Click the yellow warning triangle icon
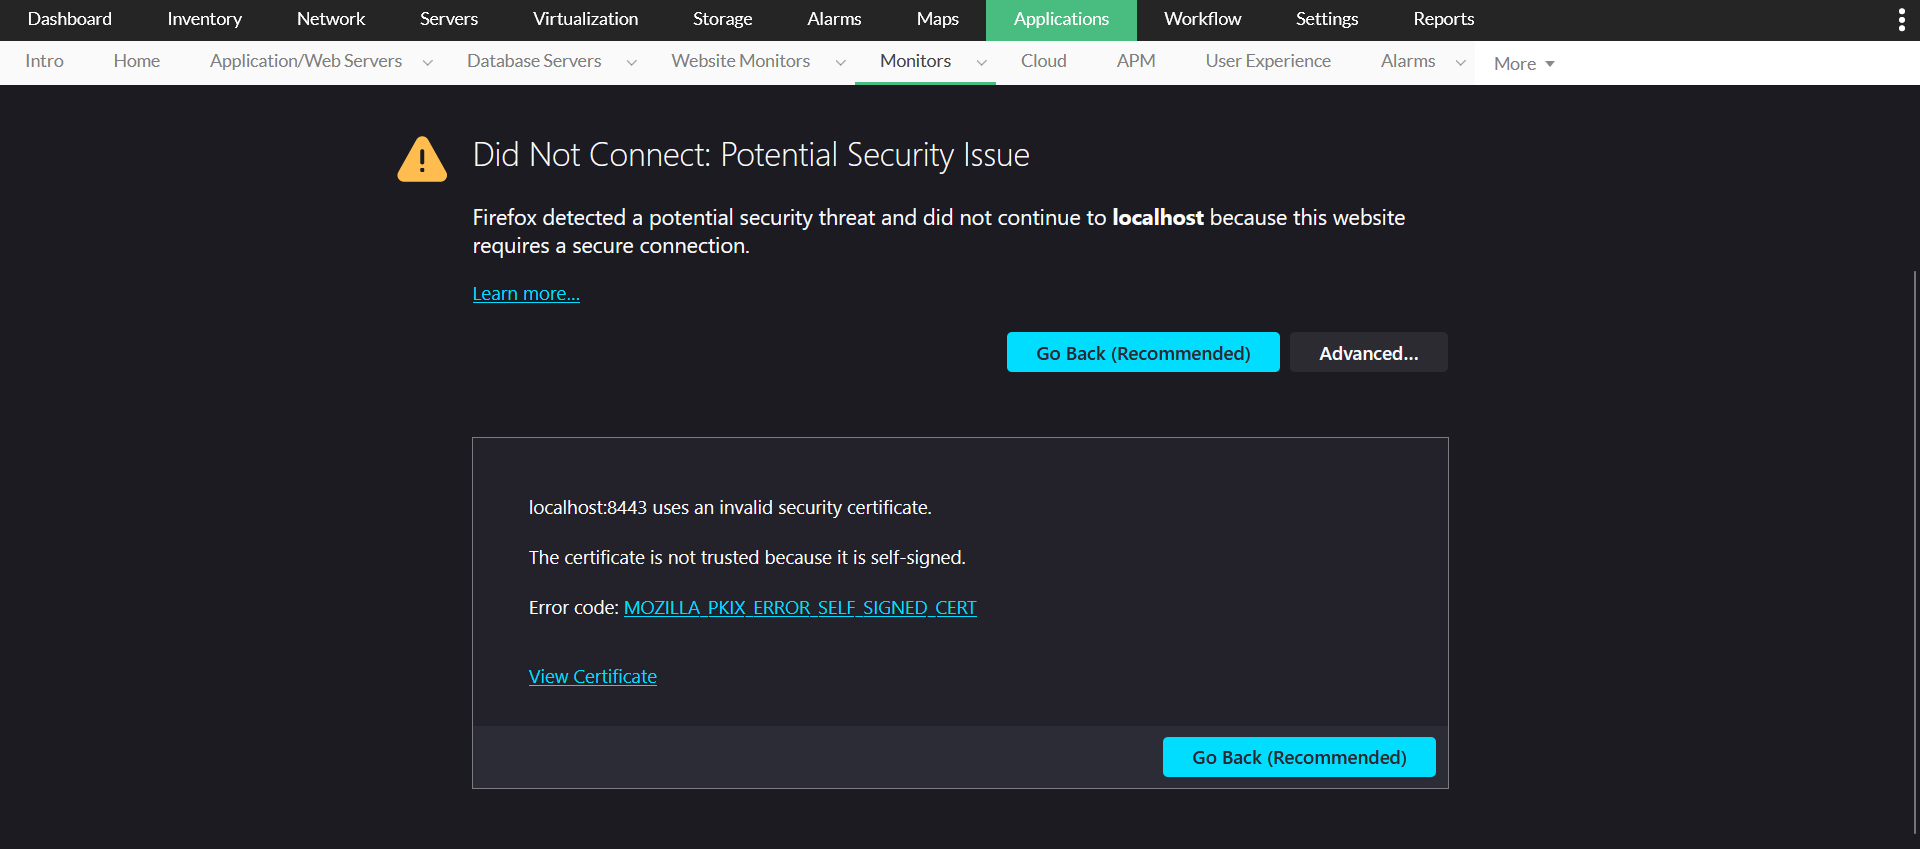1920x849 pixels. (422, 159)
